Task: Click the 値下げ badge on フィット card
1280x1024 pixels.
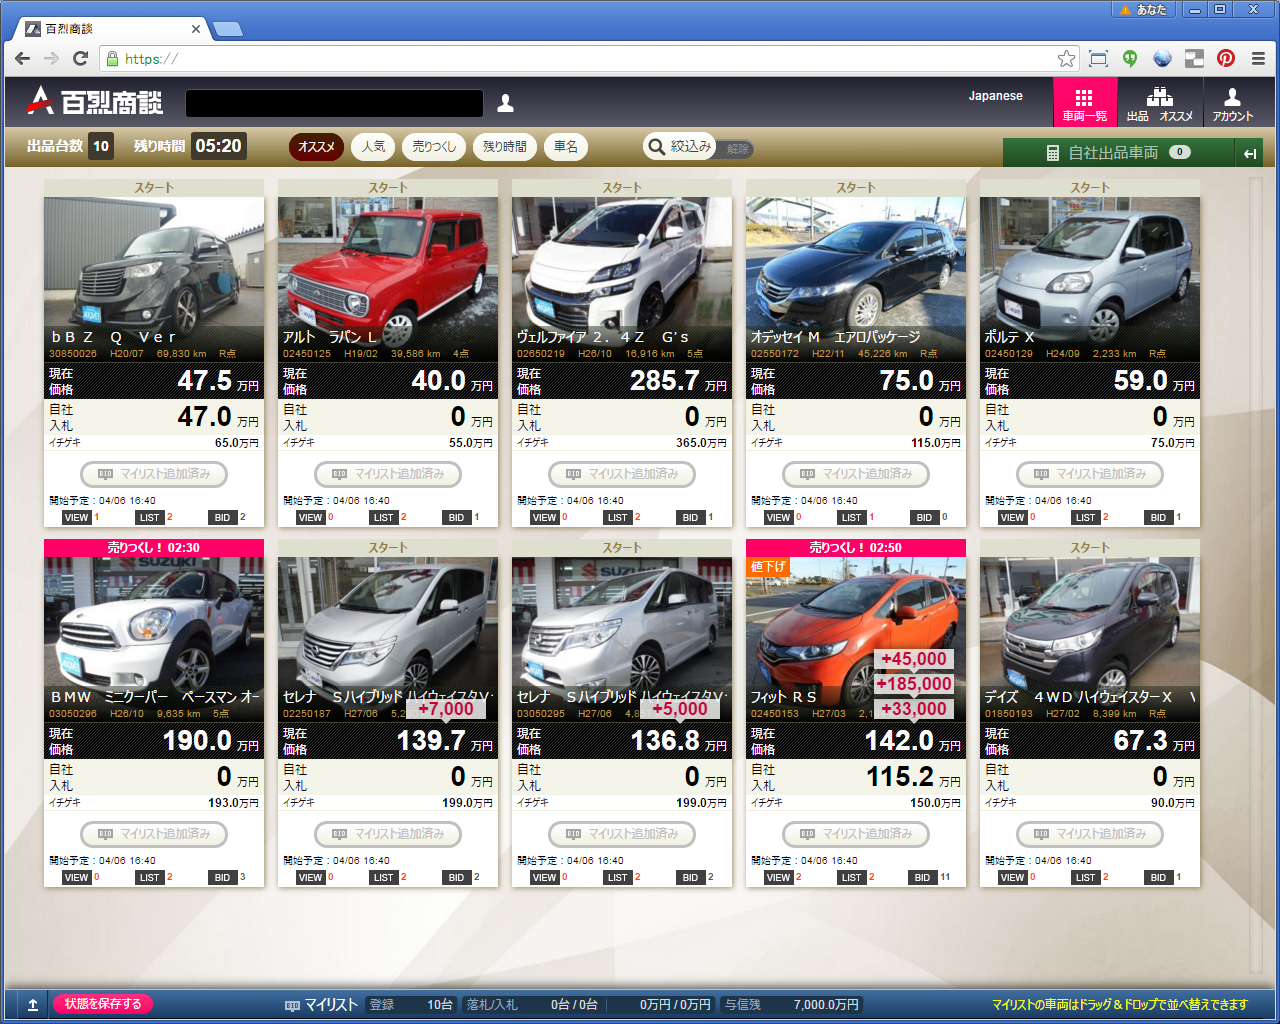Action: click(768, 566)
